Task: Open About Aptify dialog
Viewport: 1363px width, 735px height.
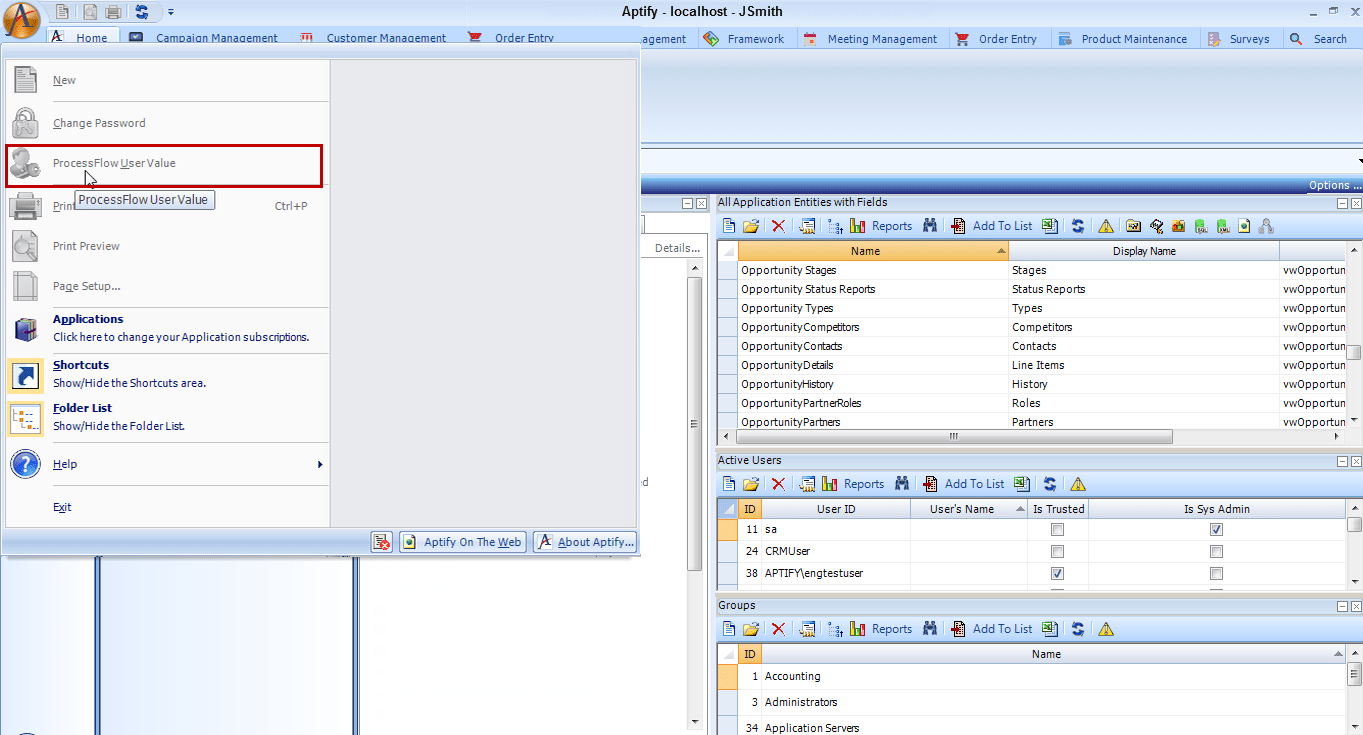Action: tap(585, 541)
